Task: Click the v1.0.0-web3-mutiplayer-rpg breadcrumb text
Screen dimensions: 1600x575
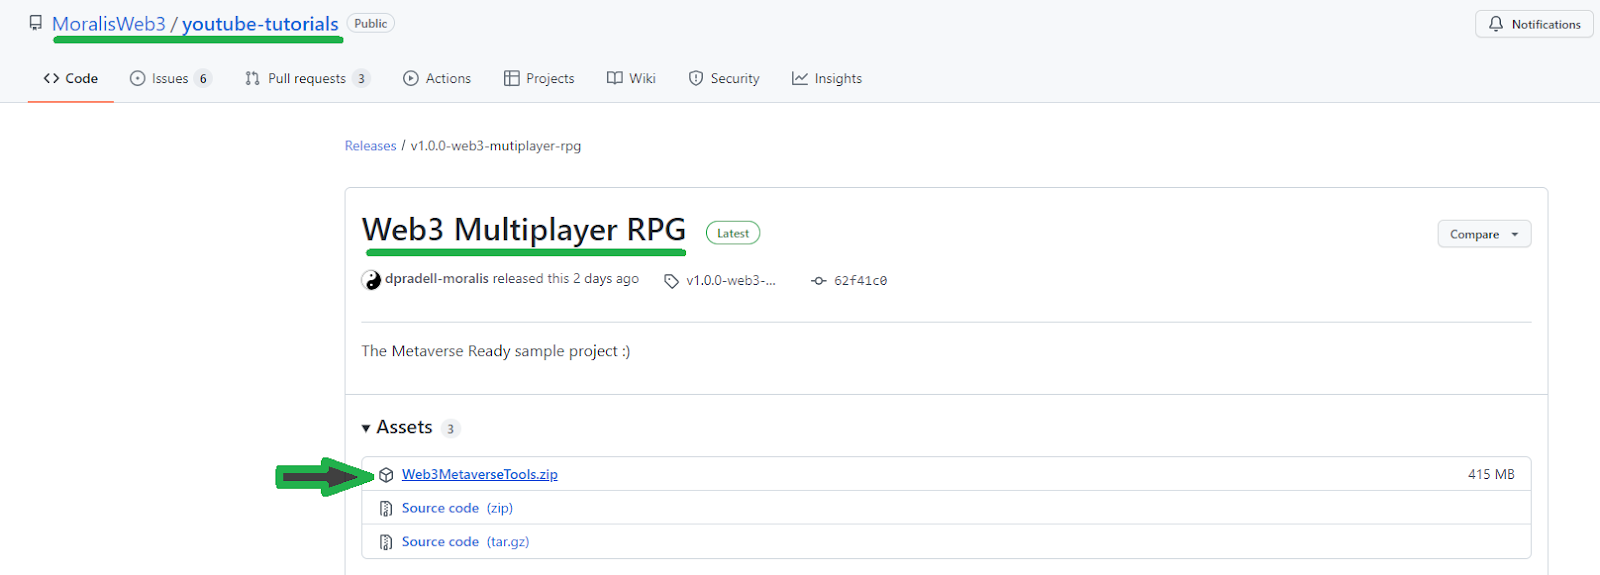Action: pyautogui.click(x=496, y=146)
